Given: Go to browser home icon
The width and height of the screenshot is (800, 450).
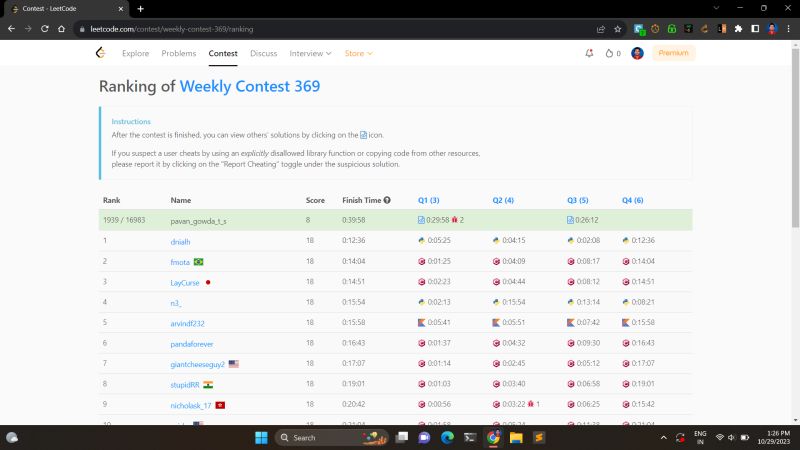Looking at the screenshot, I should coord(62,29).
